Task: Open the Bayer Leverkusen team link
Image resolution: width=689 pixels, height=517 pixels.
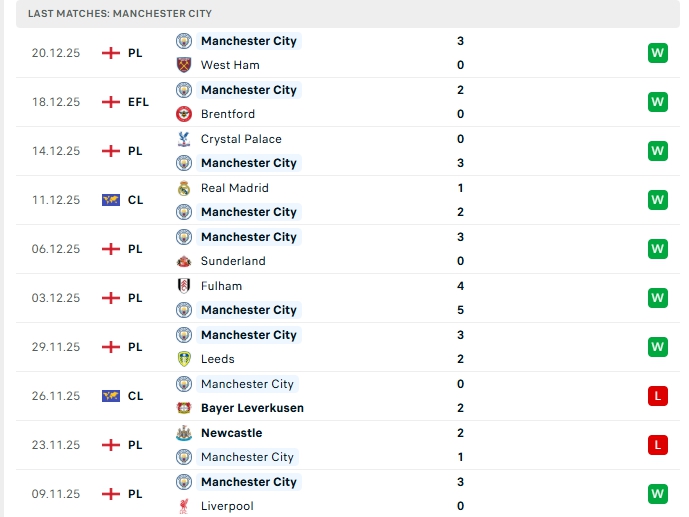Action: click(x=252, y=408)
